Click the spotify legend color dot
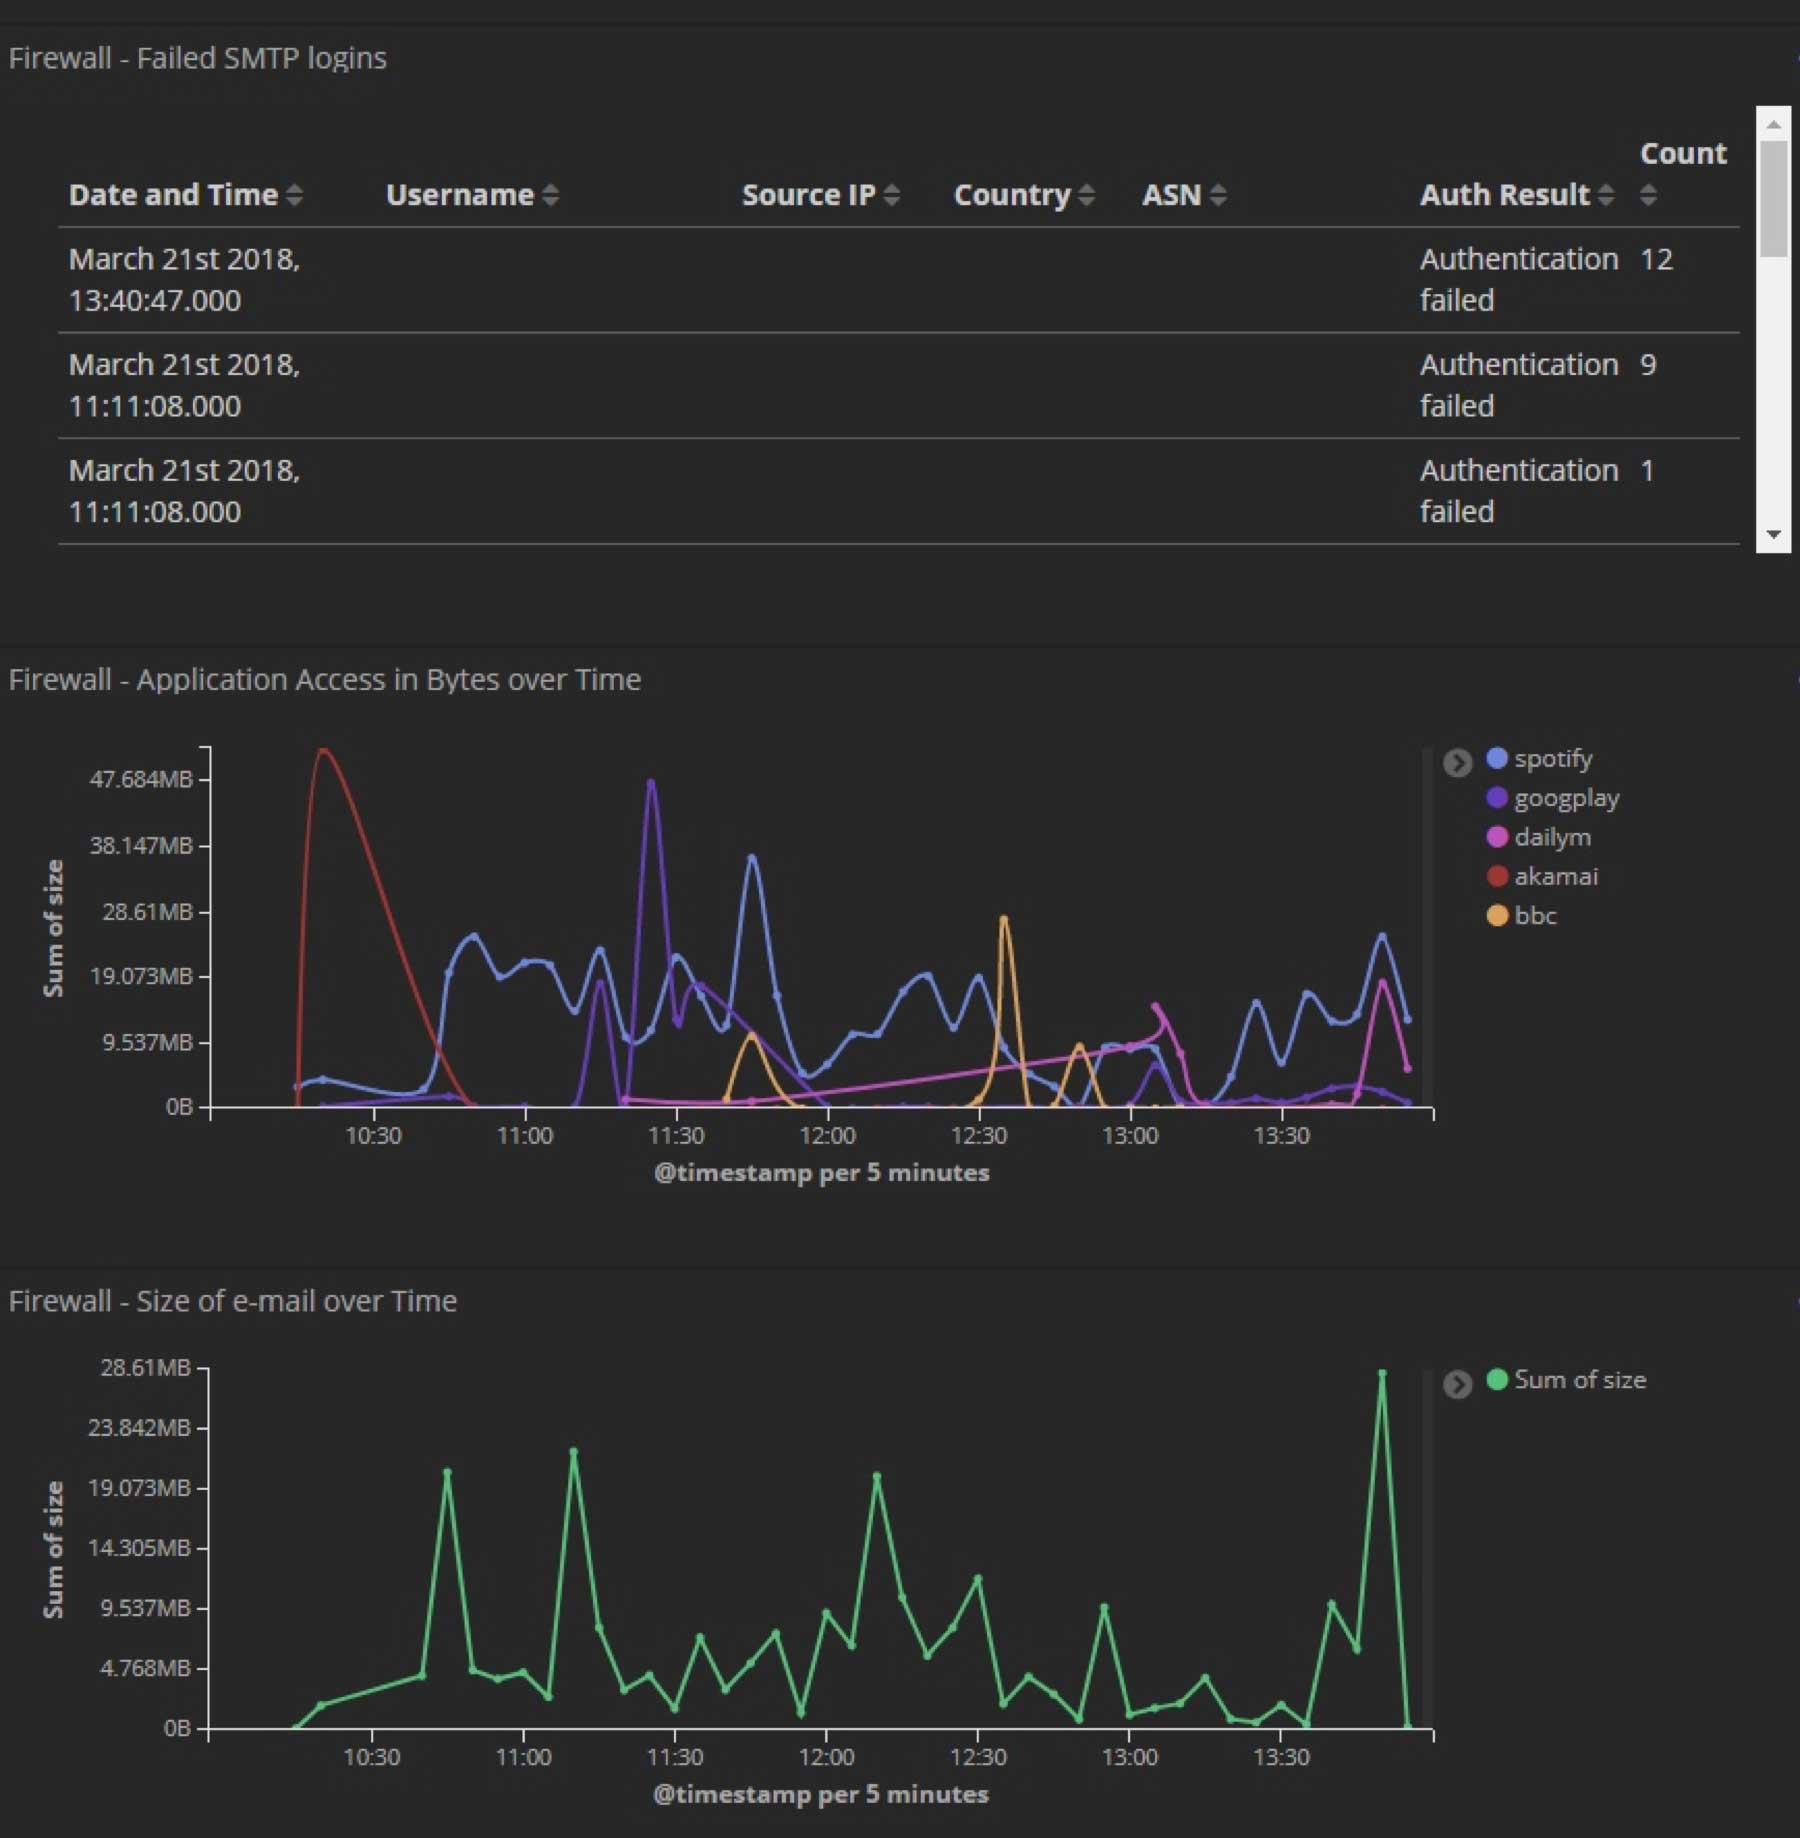 [x=1497, y=758]
